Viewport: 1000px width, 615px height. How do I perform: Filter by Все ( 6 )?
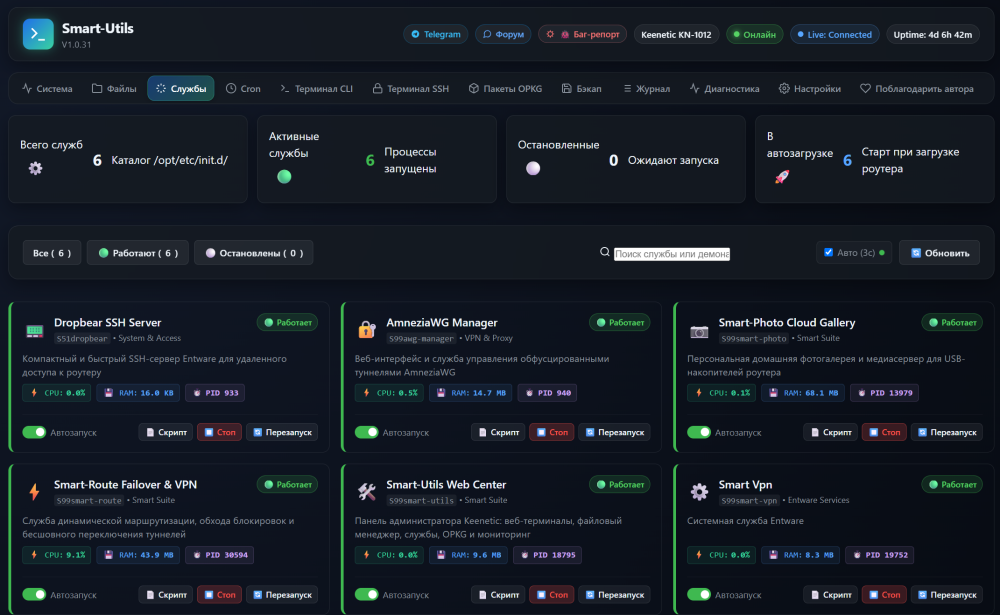52,253
